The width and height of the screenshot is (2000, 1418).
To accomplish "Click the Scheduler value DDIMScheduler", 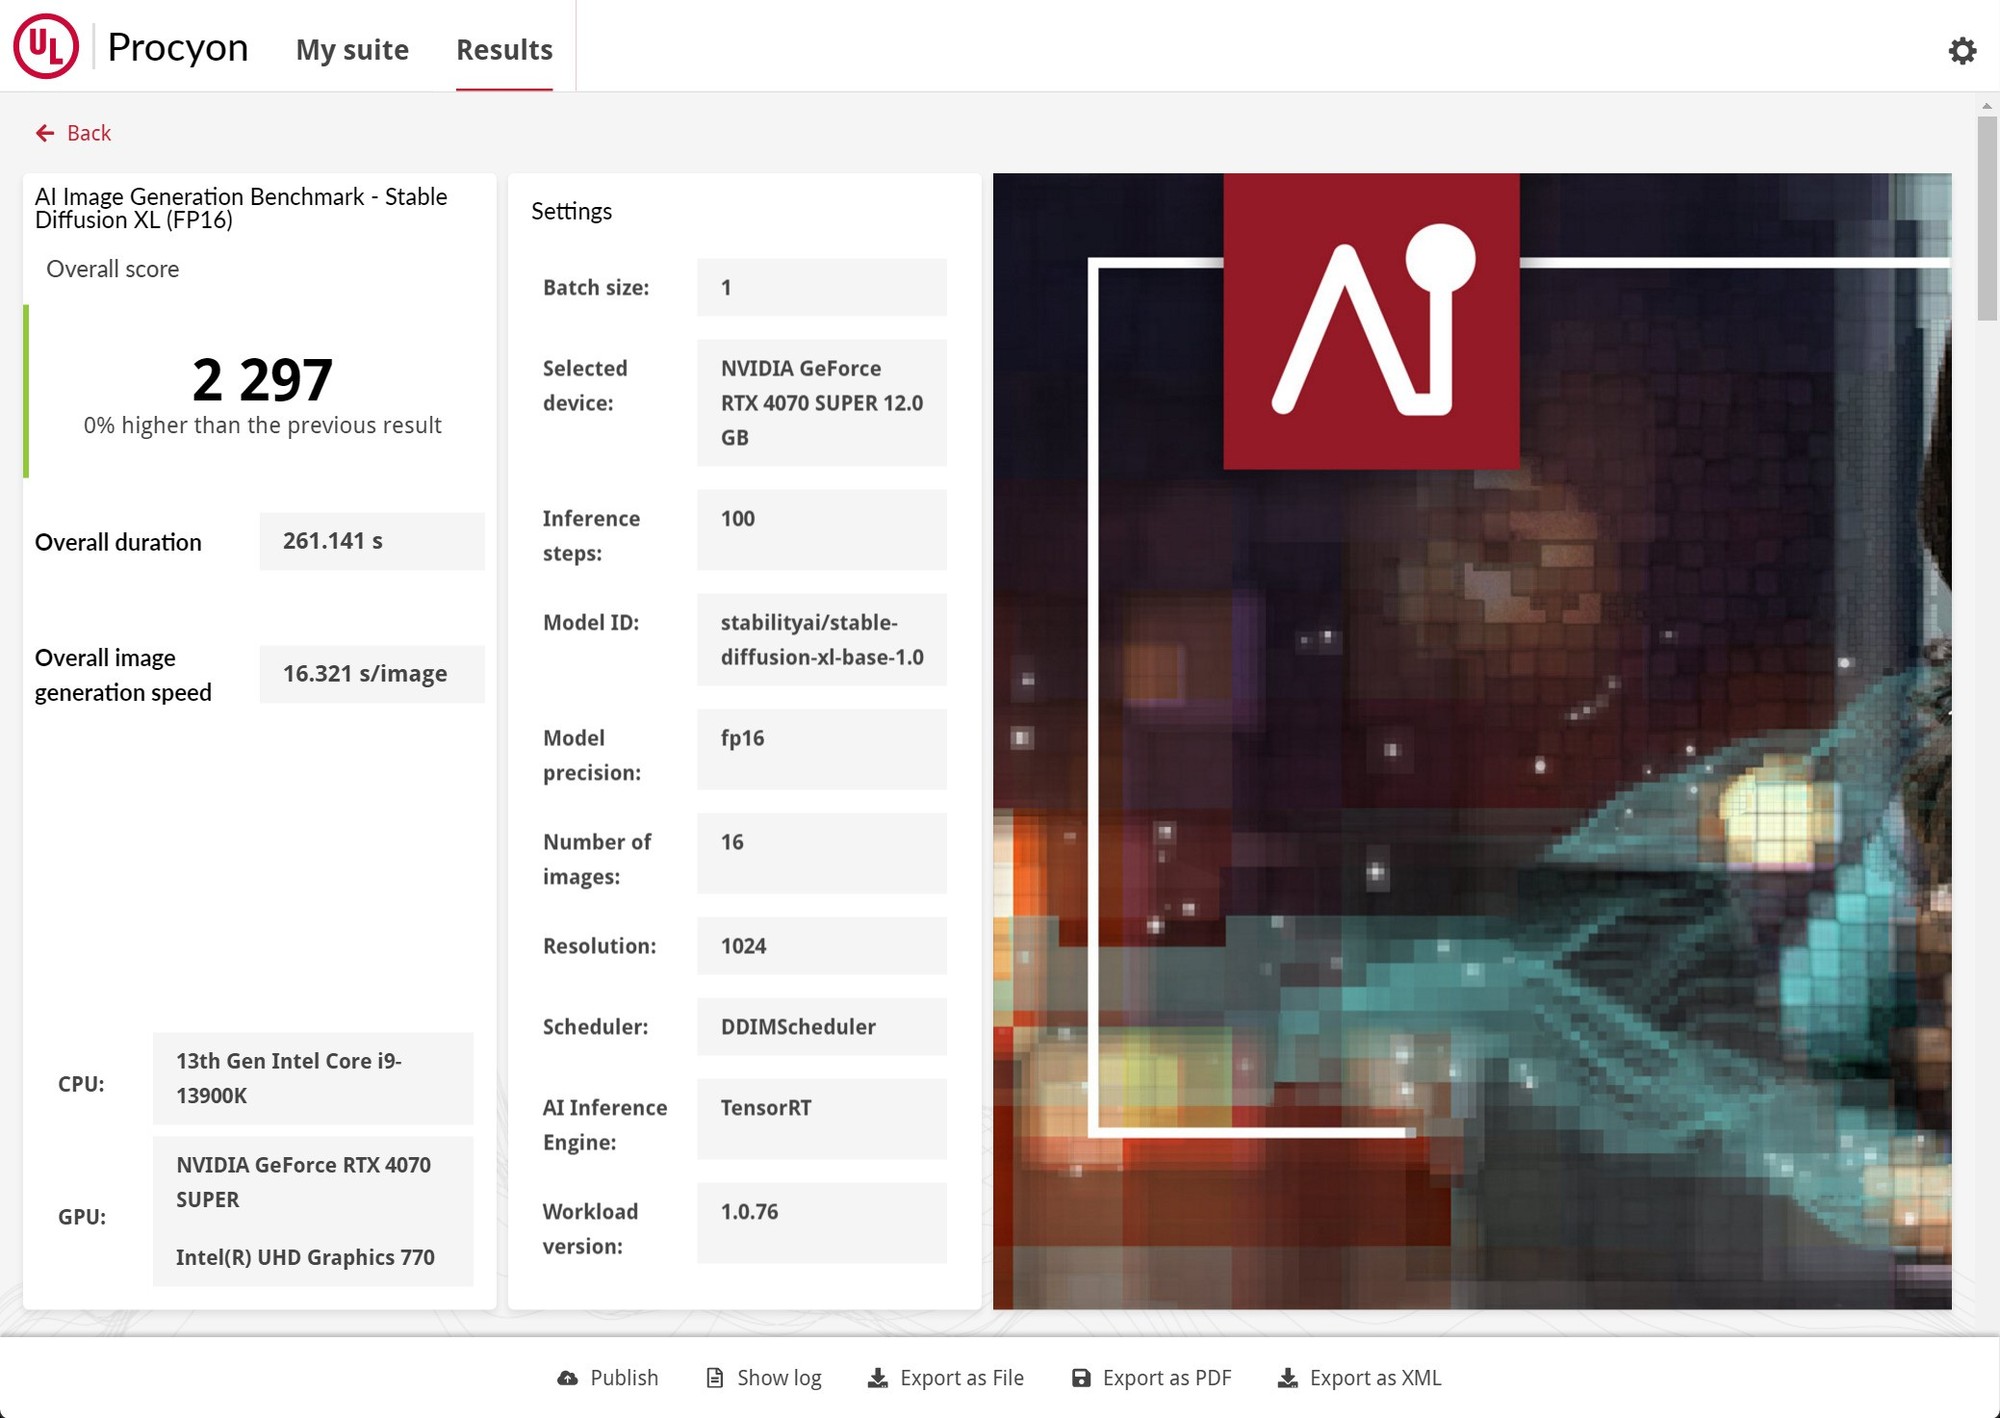I will pos(822,1027).
